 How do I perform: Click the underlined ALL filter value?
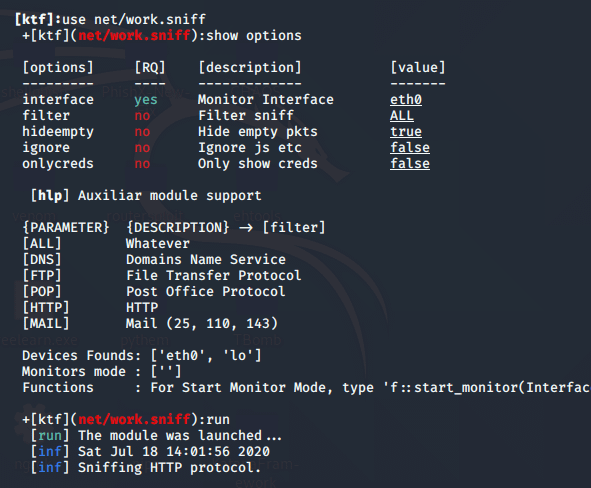401,115
